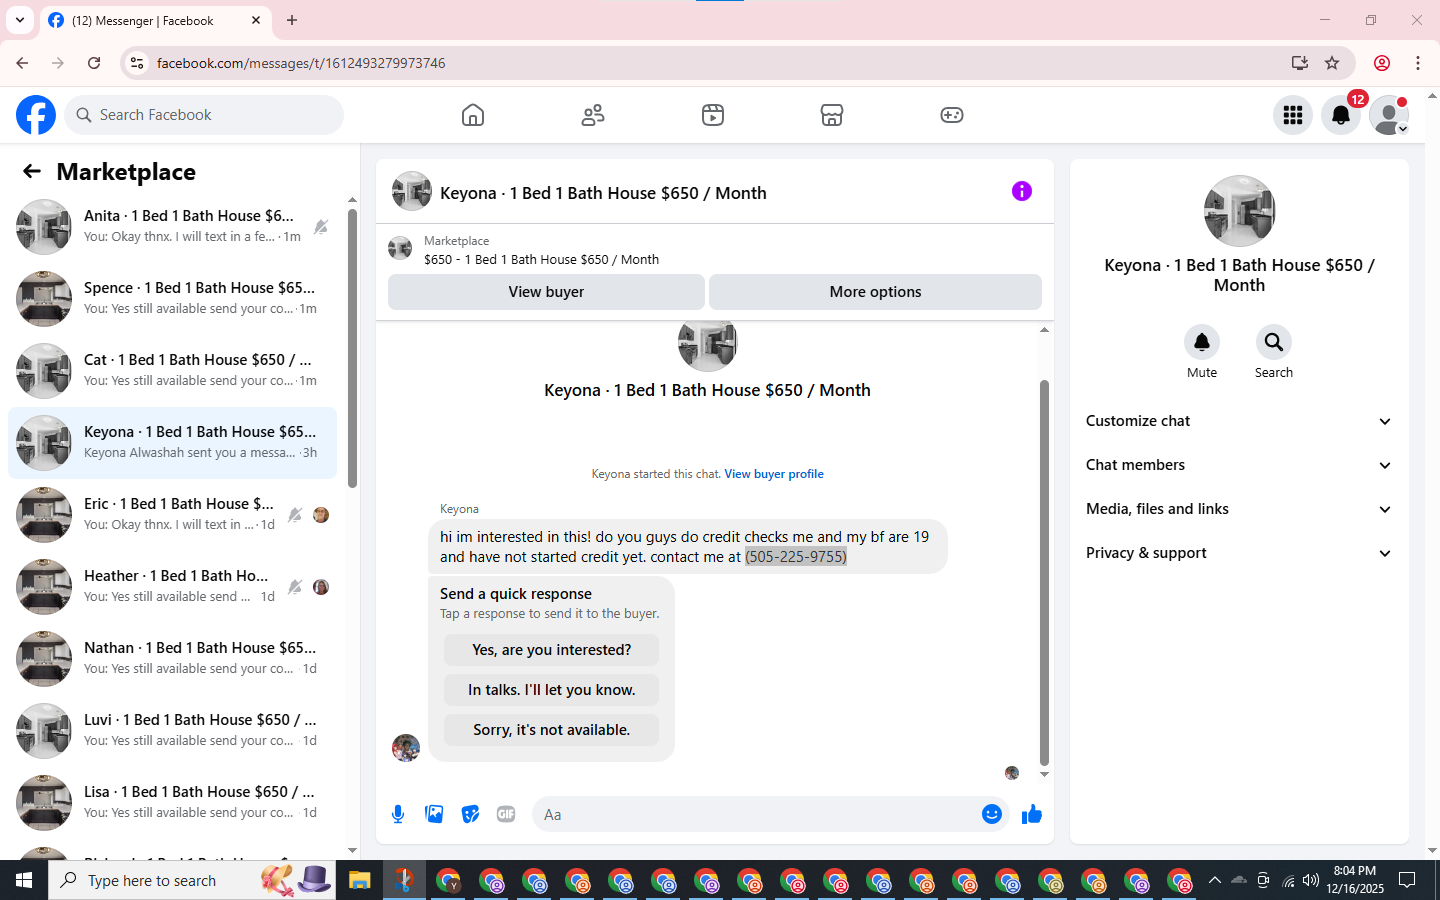
Task: Show hidden system tray icons
Action: point(1214,880)
